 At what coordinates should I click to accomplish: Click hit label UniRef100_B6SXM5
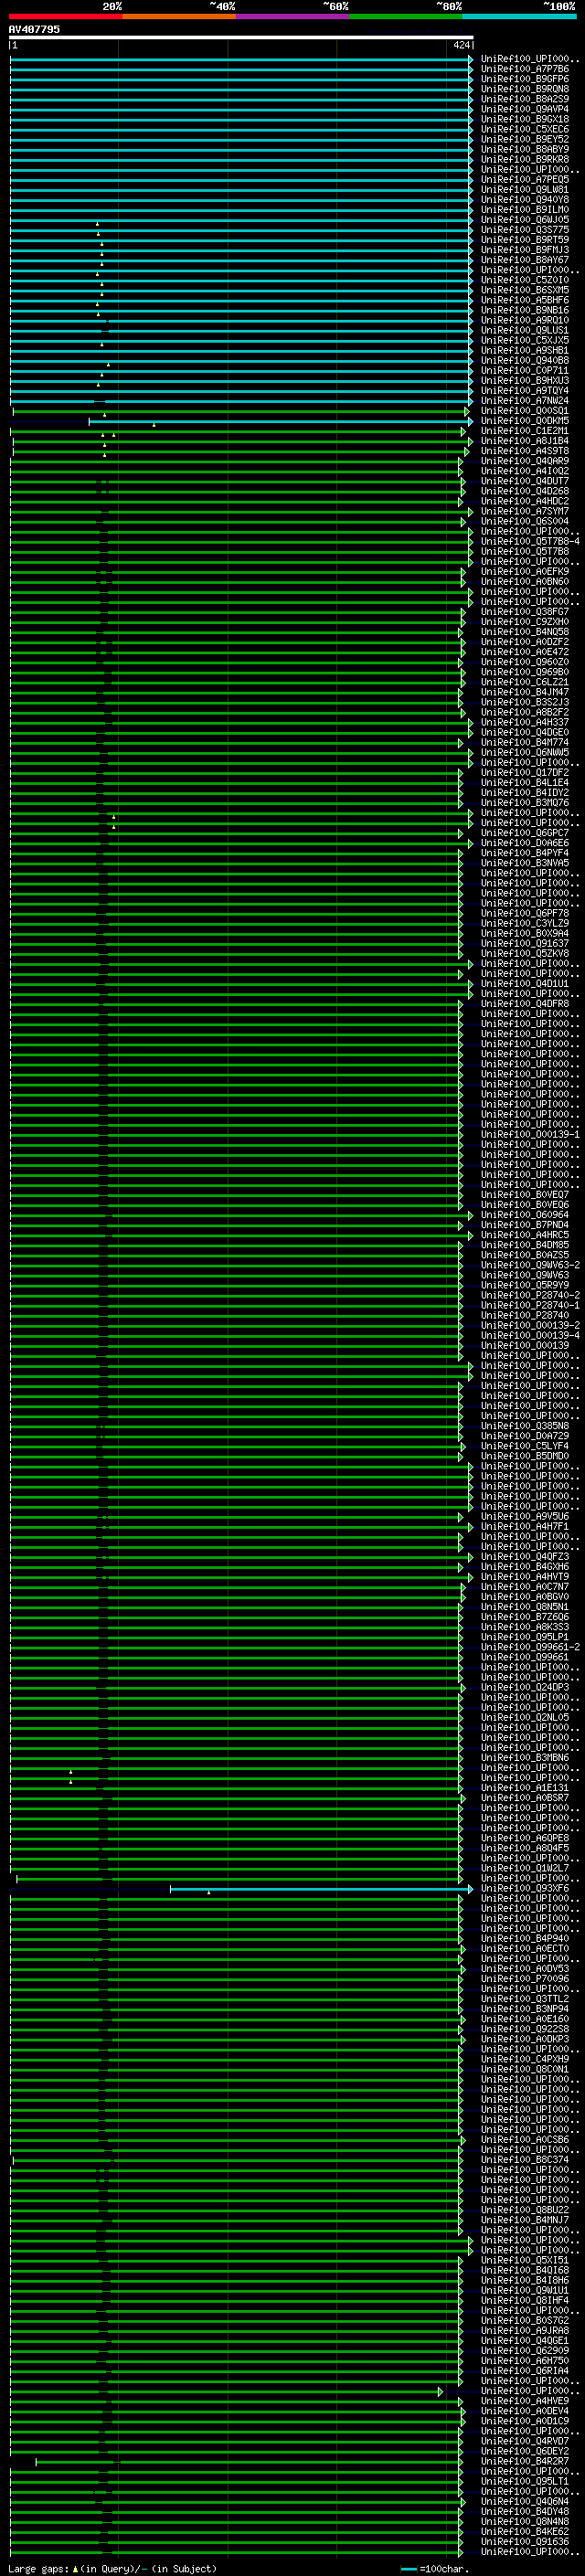pyautogui.click(x=525, y=290)
